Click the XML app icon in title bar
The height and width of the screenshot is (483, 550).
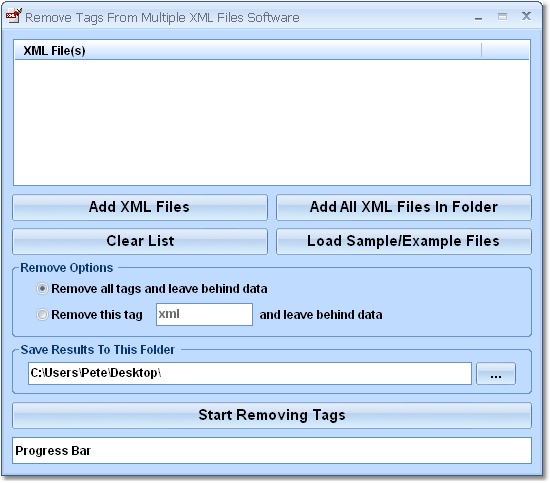point(14,16)
